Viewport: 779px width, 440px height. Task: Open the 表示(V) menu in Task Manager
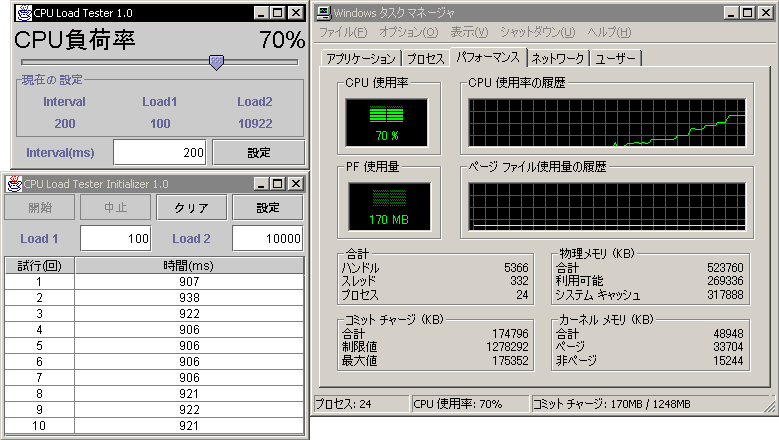(x=469, y=32)
